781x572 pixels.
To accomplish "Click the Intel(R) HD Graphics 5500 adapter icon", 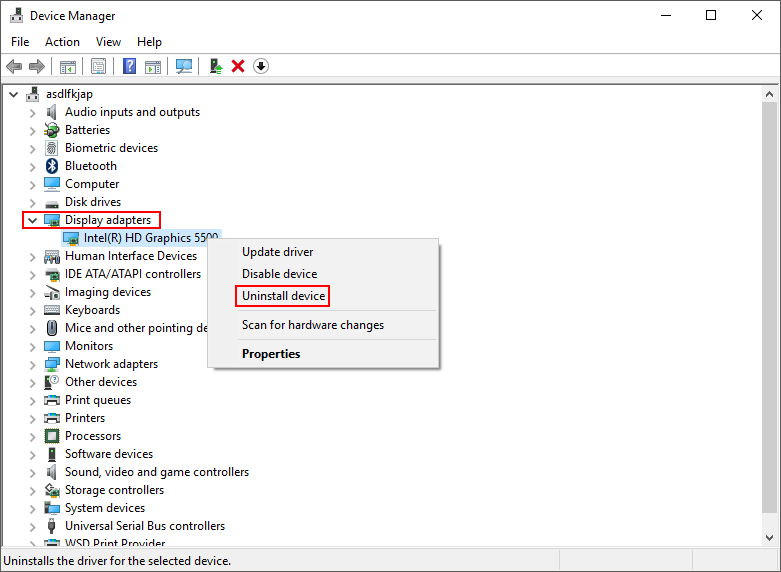I will coord(71,238).
